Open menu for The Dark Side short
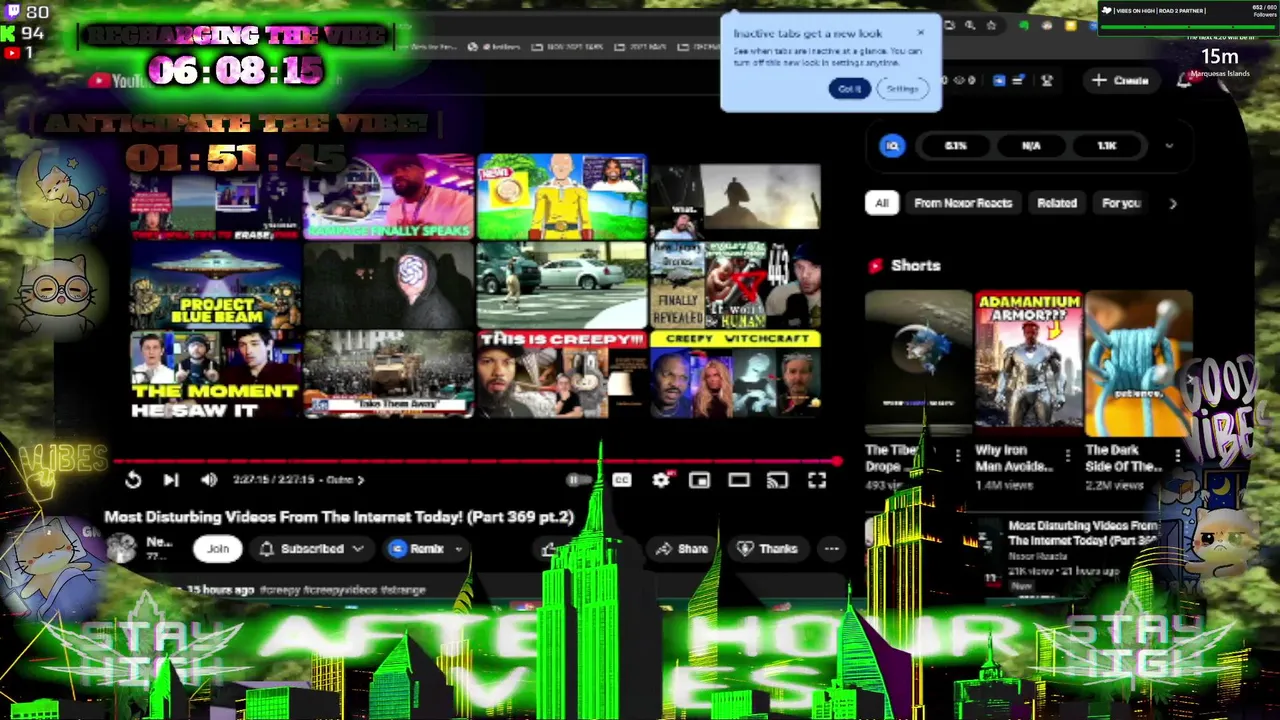1280x720 pixels. tap(1178, 456)
